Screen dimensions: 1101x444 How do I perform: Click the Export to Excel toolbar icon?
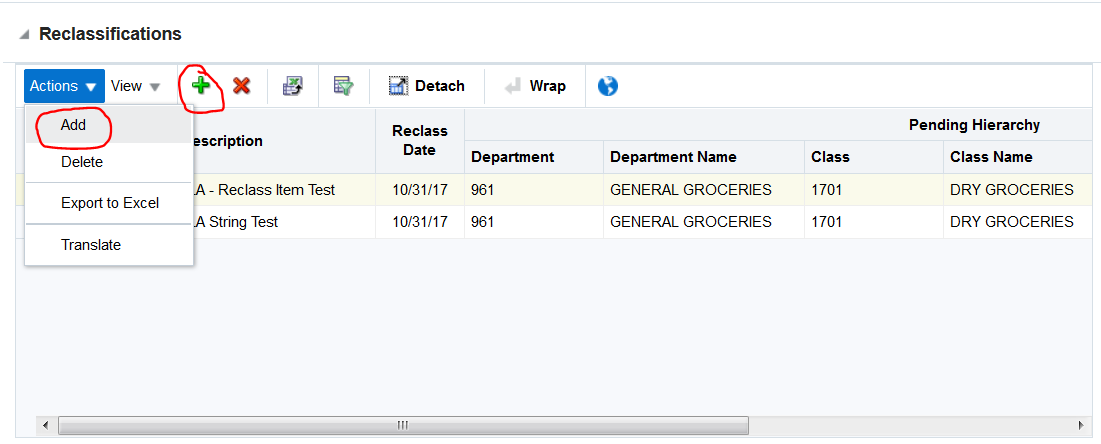pyautogui.click(x=293, y=86)
